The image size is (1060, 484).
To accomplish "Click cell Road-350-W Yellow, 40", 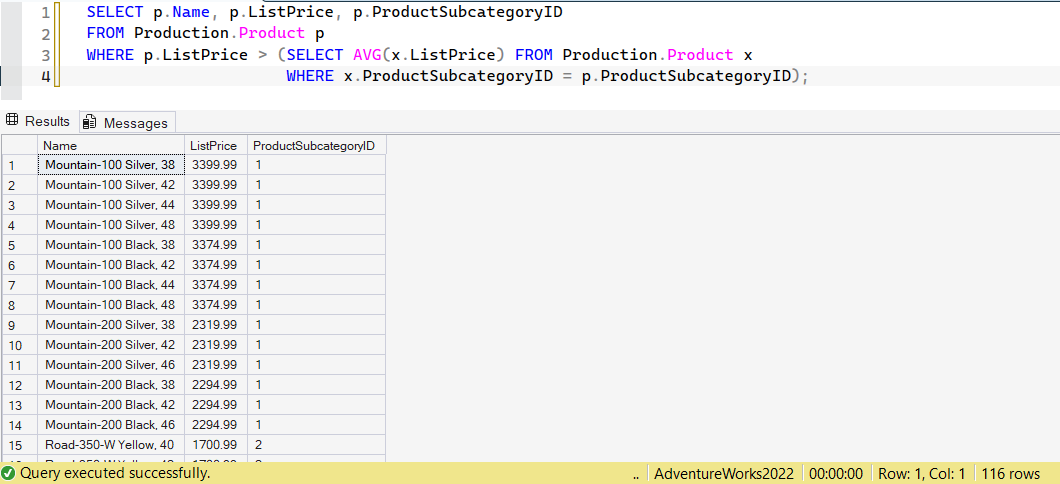I will [112, 445].
